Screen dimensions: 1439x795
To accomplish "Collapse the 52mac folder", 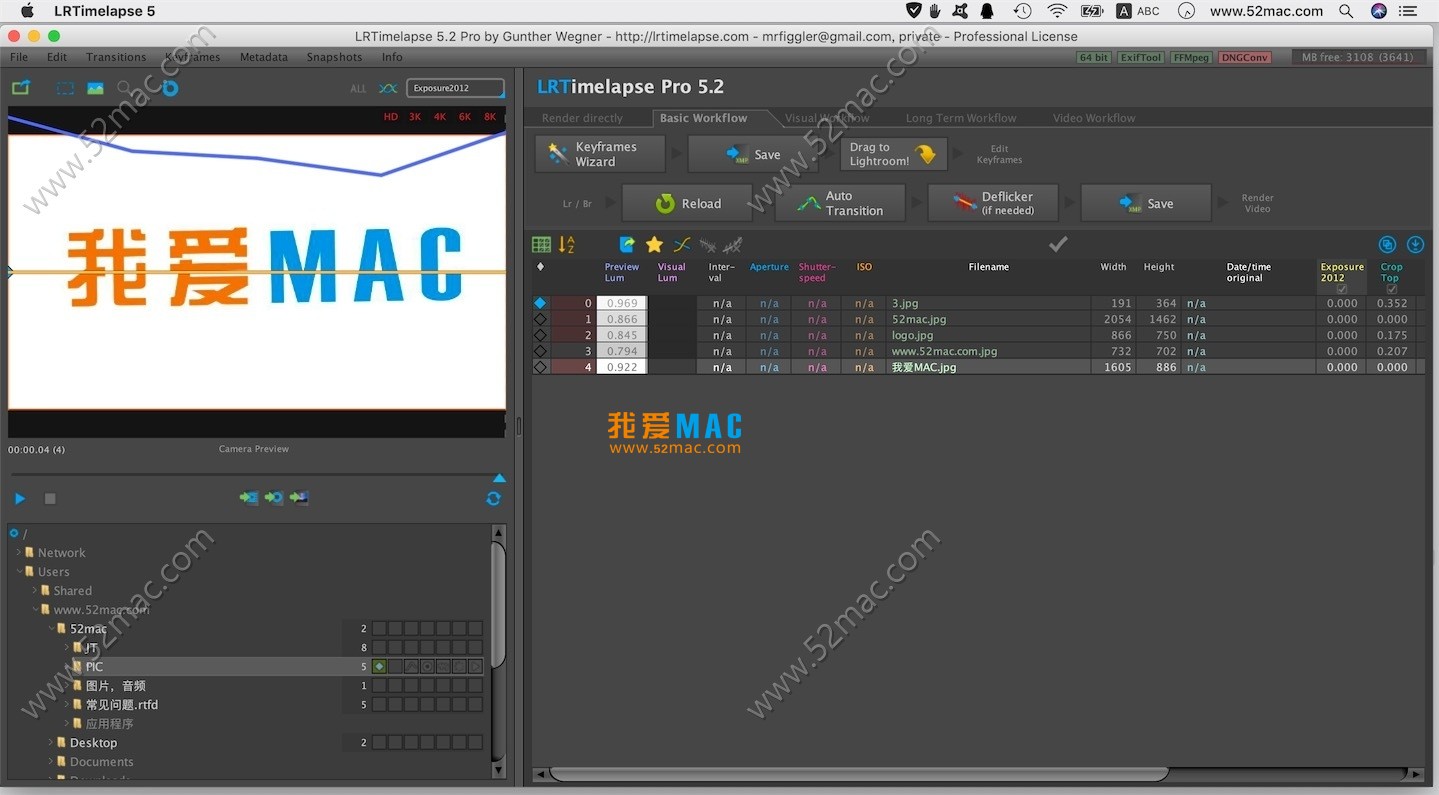I will pyautogui.click(x=51, y=628).
